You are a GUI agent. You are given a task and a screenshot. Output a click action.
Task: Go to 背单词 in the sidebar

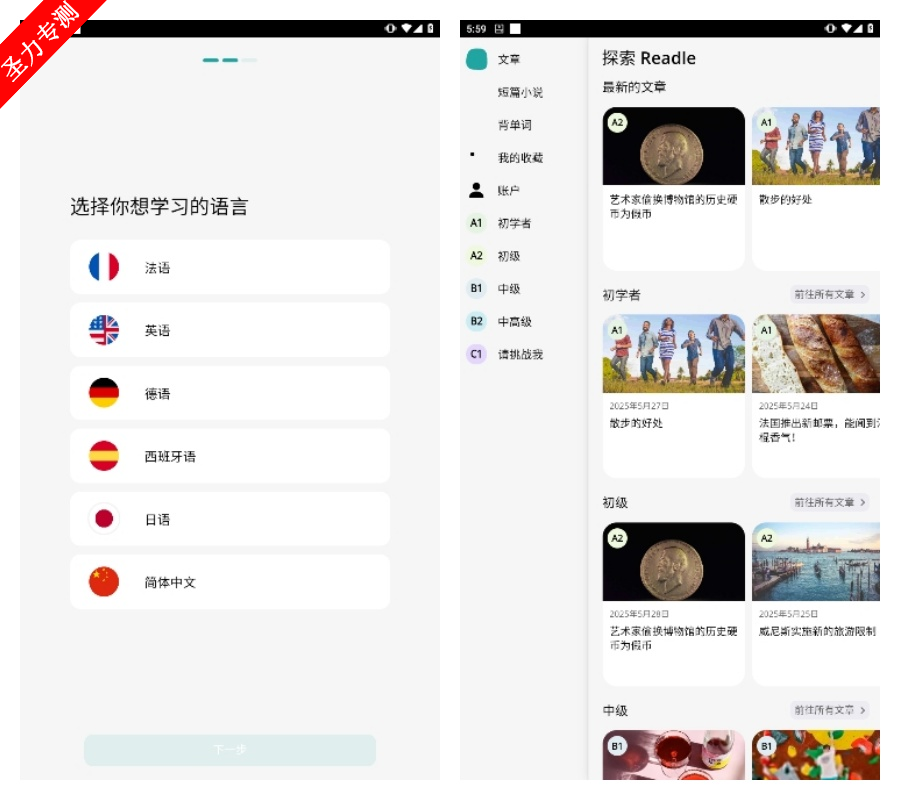coord(514,125)
